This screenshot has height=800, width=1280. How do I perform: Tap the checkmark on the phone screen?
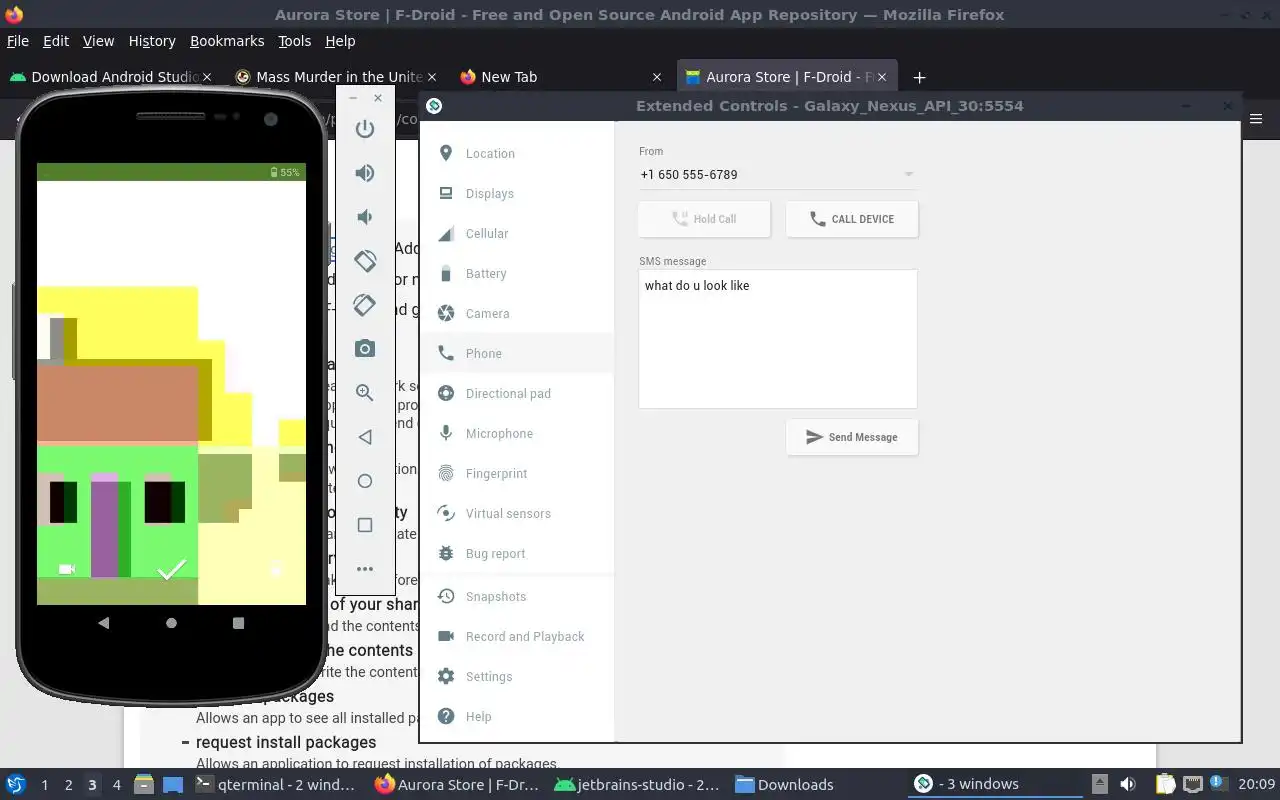click(172, 569)
